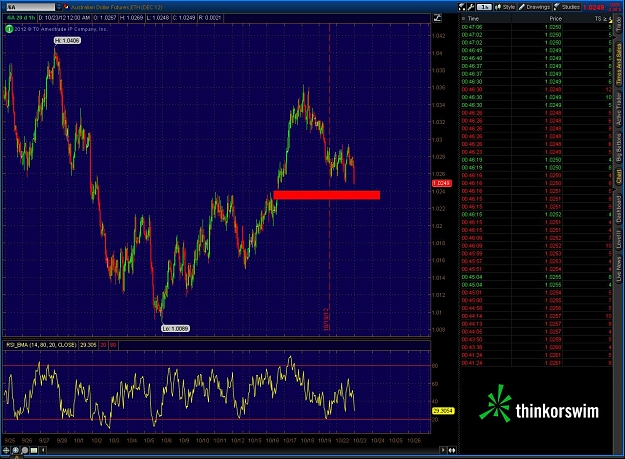Click the yellow RSI value marker on the axis

tap(443, 410)
